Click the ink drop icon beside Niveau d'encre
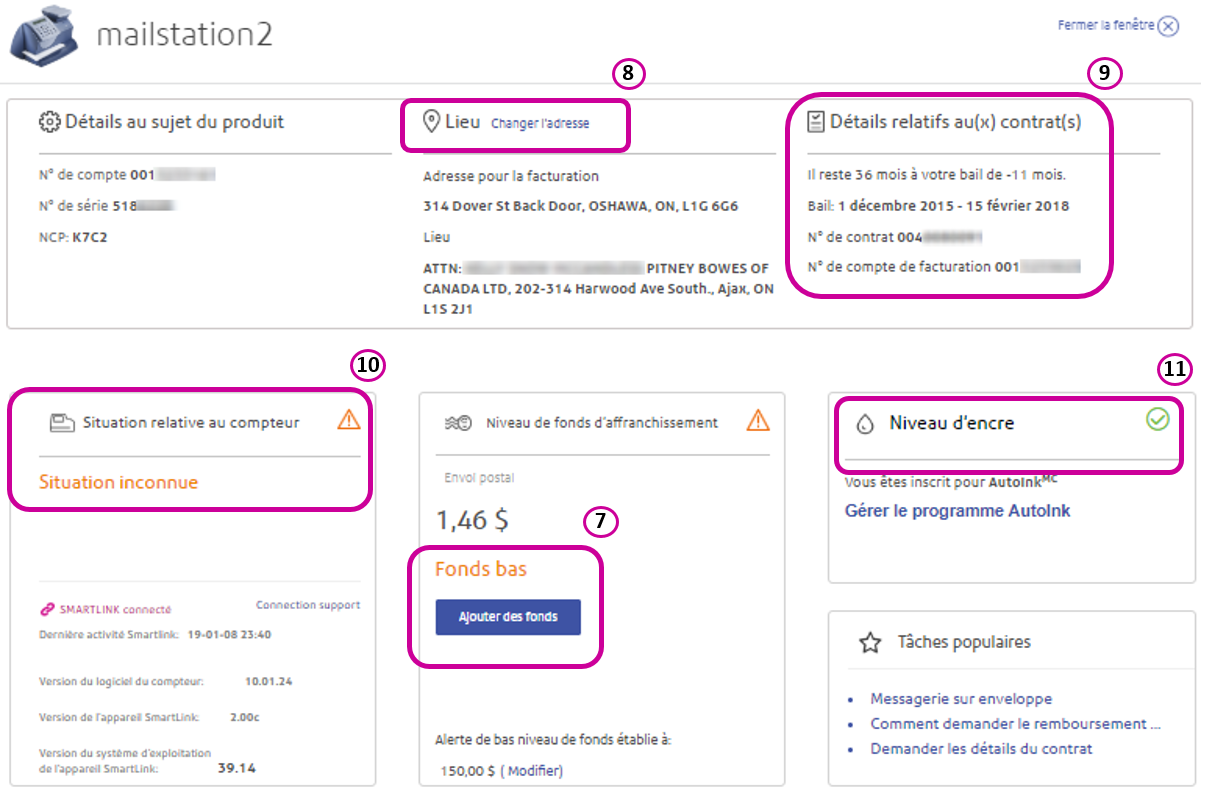 866,424
